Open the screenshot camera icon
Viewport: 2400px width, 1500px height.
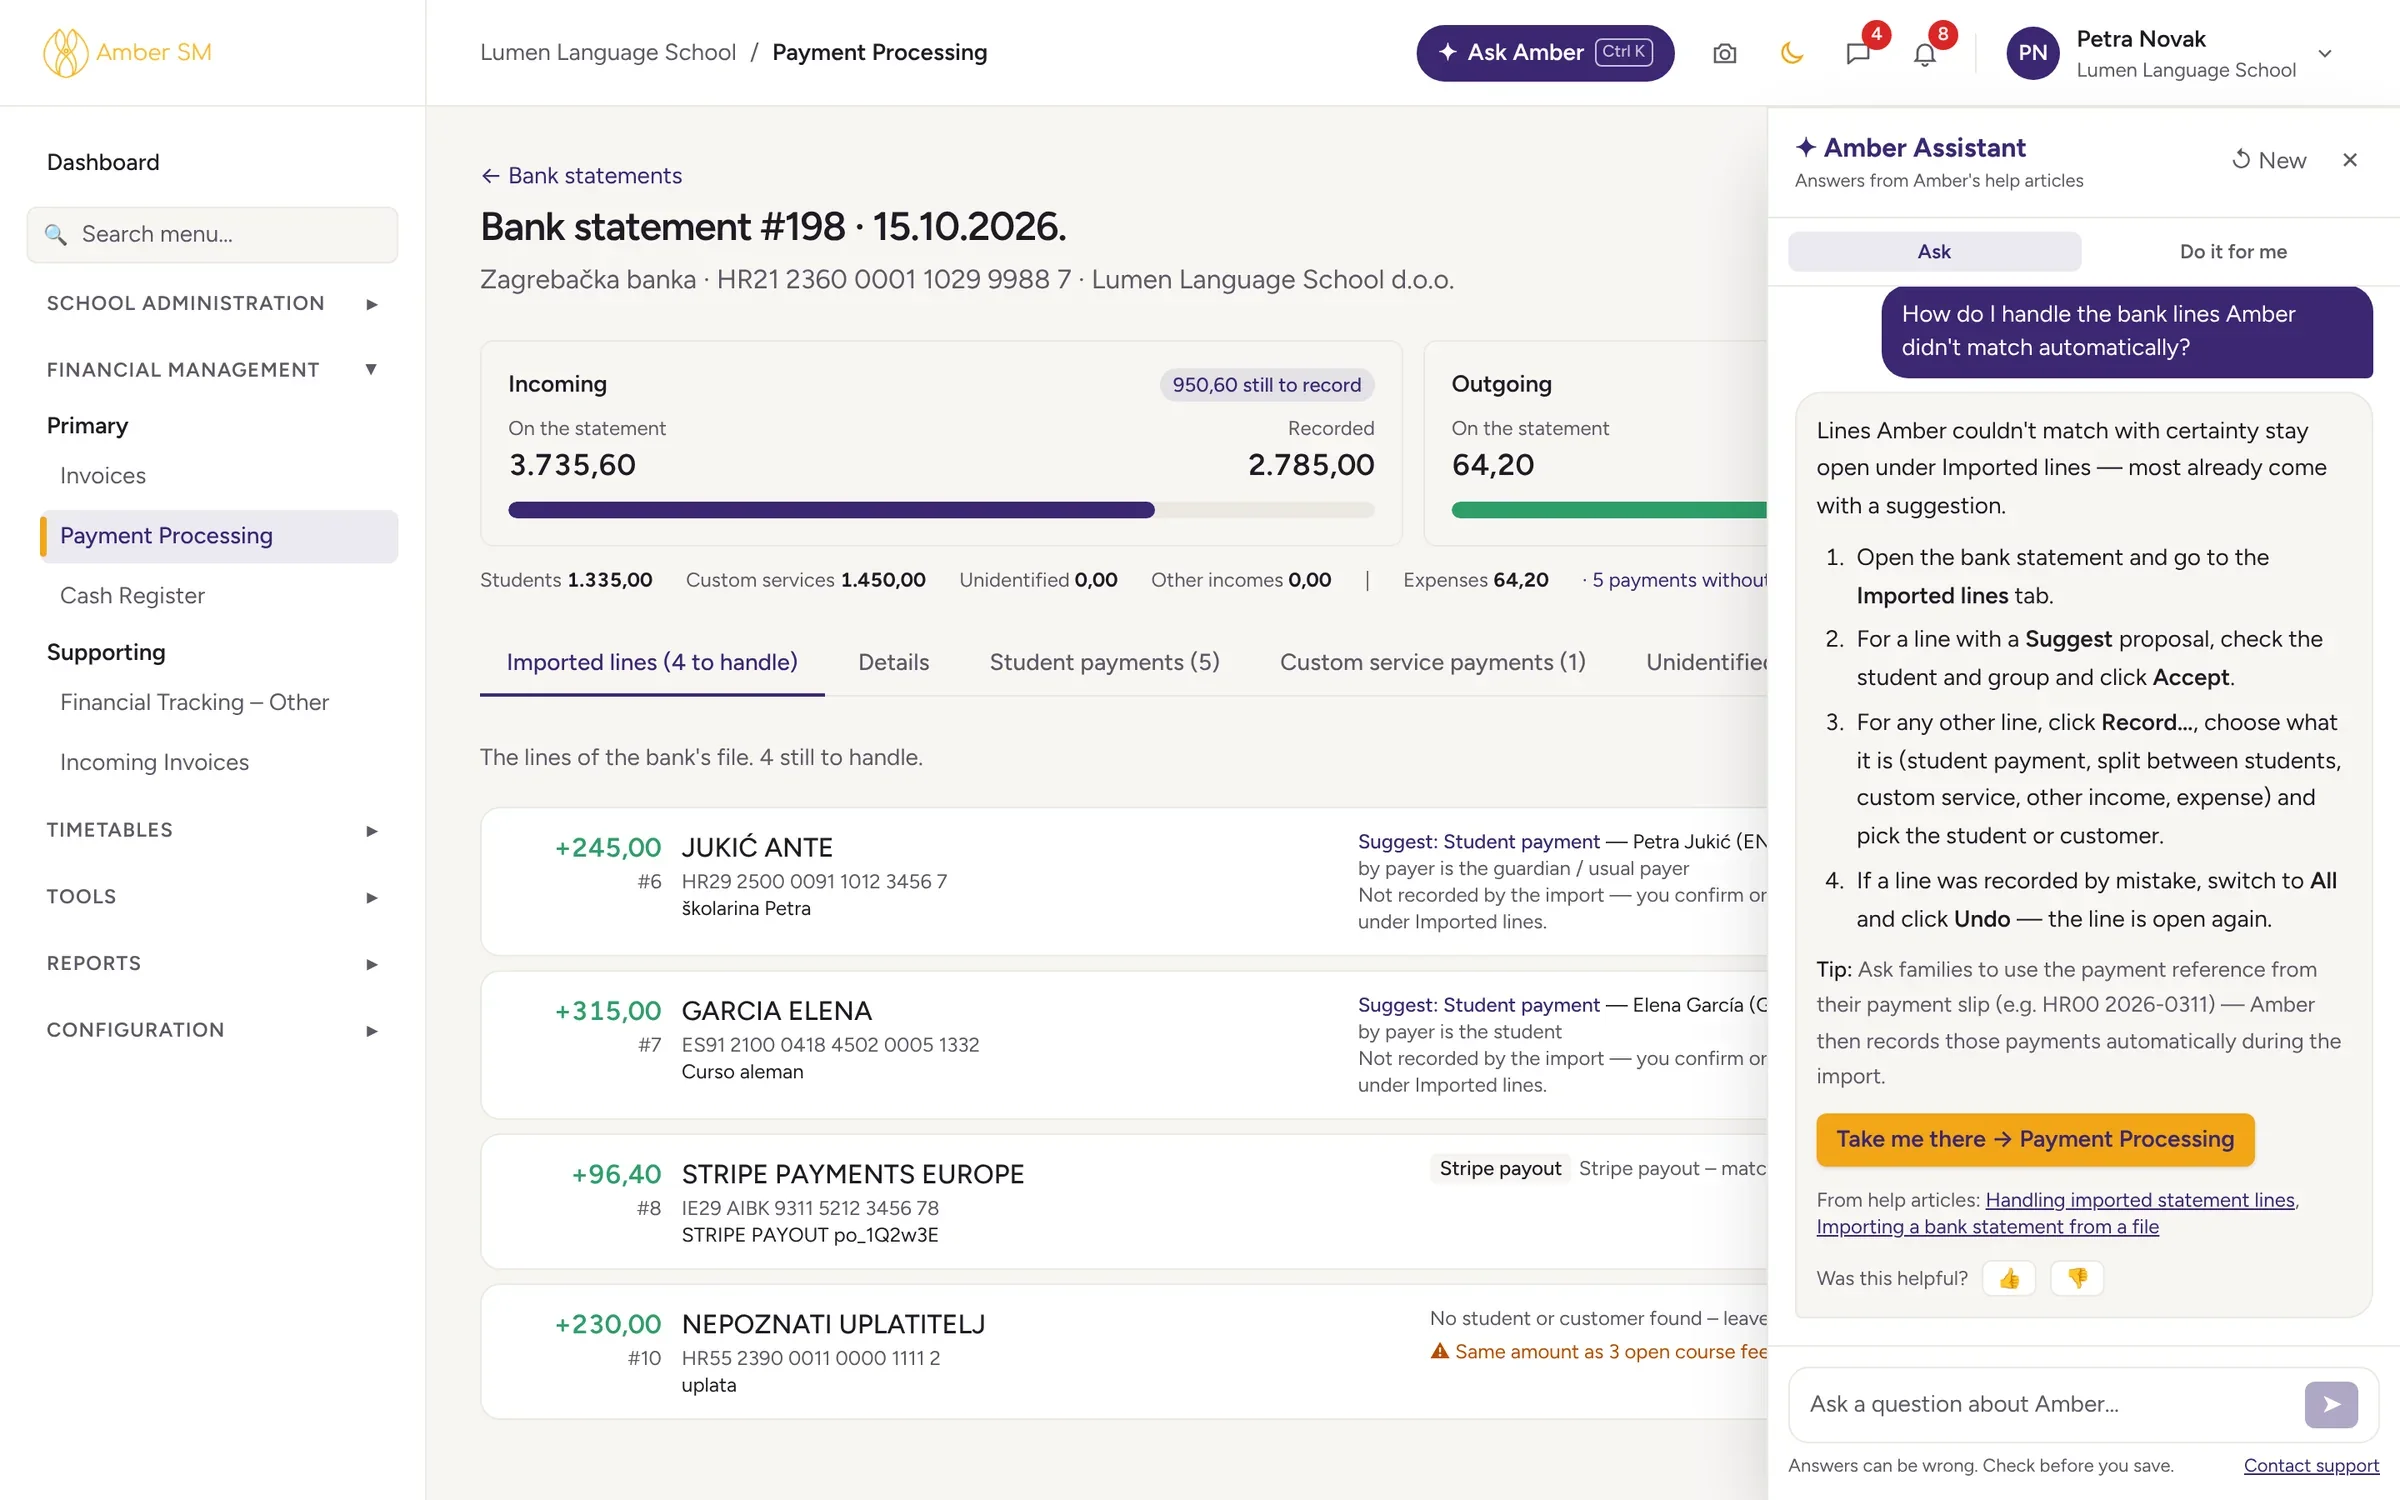1724,53
